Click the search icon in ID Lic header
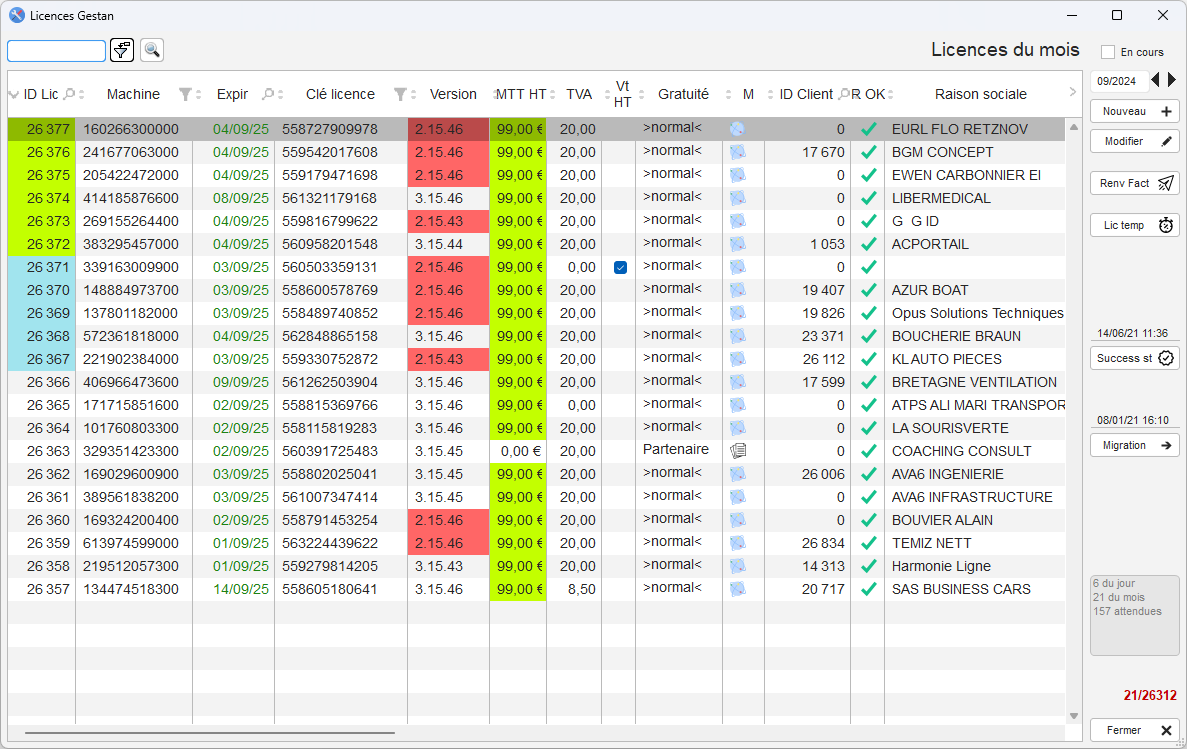The height and width of the screenshot is (749, 1187). [x=69, y=94]
